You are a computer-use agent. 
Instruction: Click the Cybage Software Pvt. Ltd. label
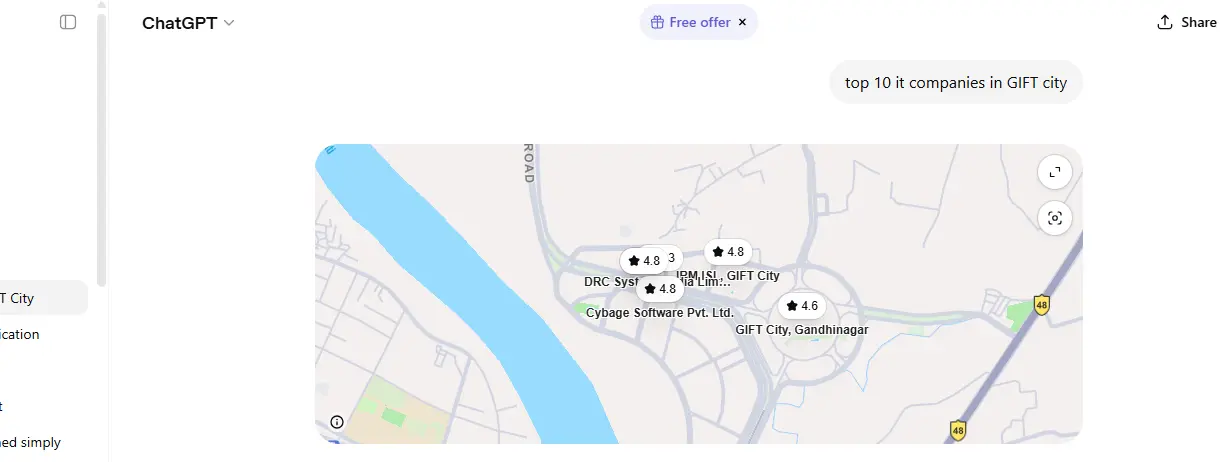[x=660, y=313]
